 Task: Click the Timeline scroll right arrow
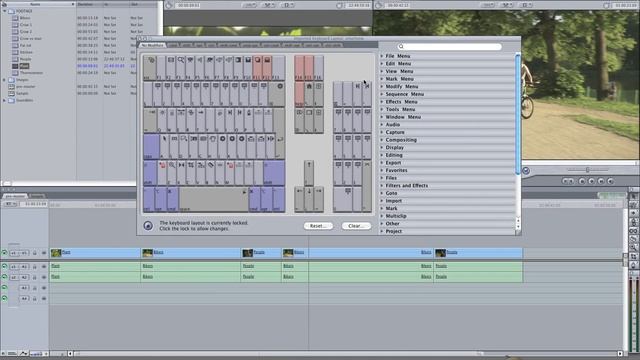click(620, 353)
